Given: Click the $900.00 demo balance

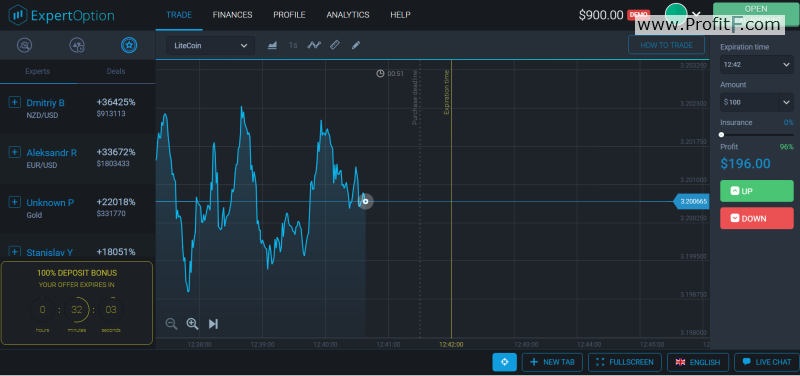Looking at the screenshot, I should [601, 15].
